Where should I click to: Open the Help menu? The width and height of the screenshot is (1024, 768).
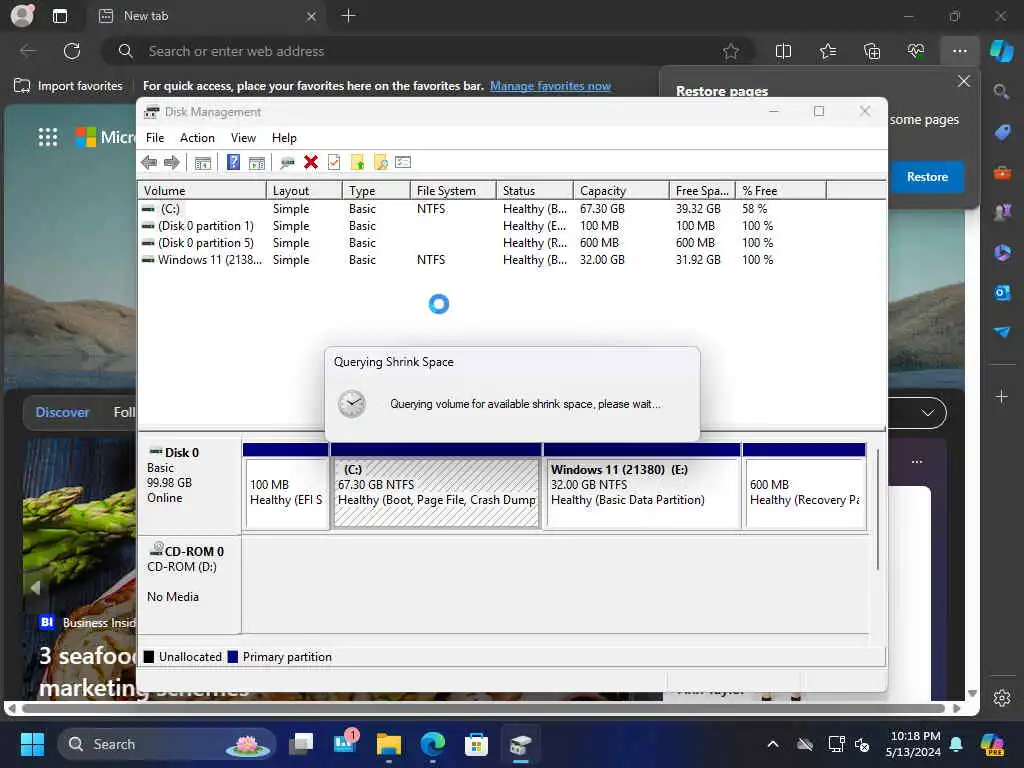tap(284, 138)
